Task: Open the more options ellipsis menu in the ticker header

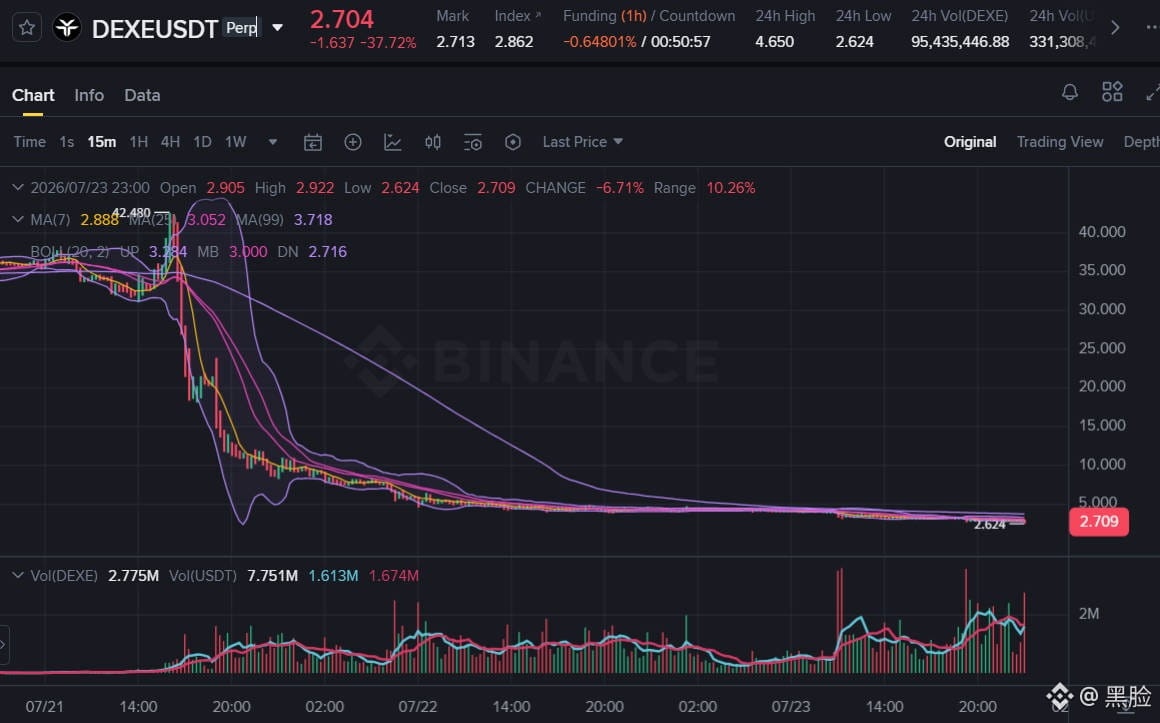Action: [1151, 27]
